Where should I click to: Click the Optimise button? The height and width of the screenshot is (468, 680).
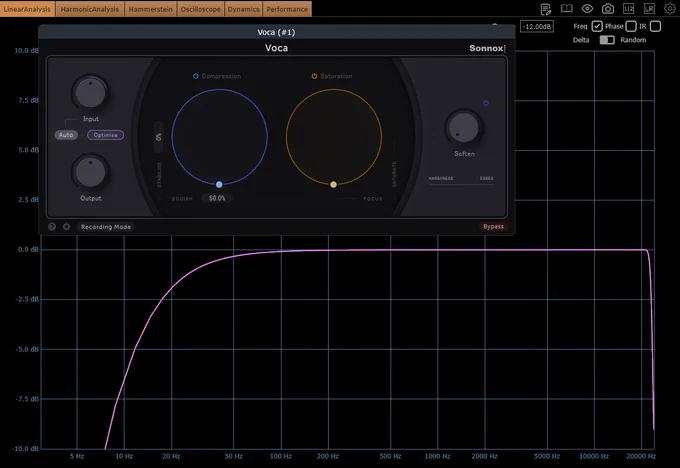point(105,135)
